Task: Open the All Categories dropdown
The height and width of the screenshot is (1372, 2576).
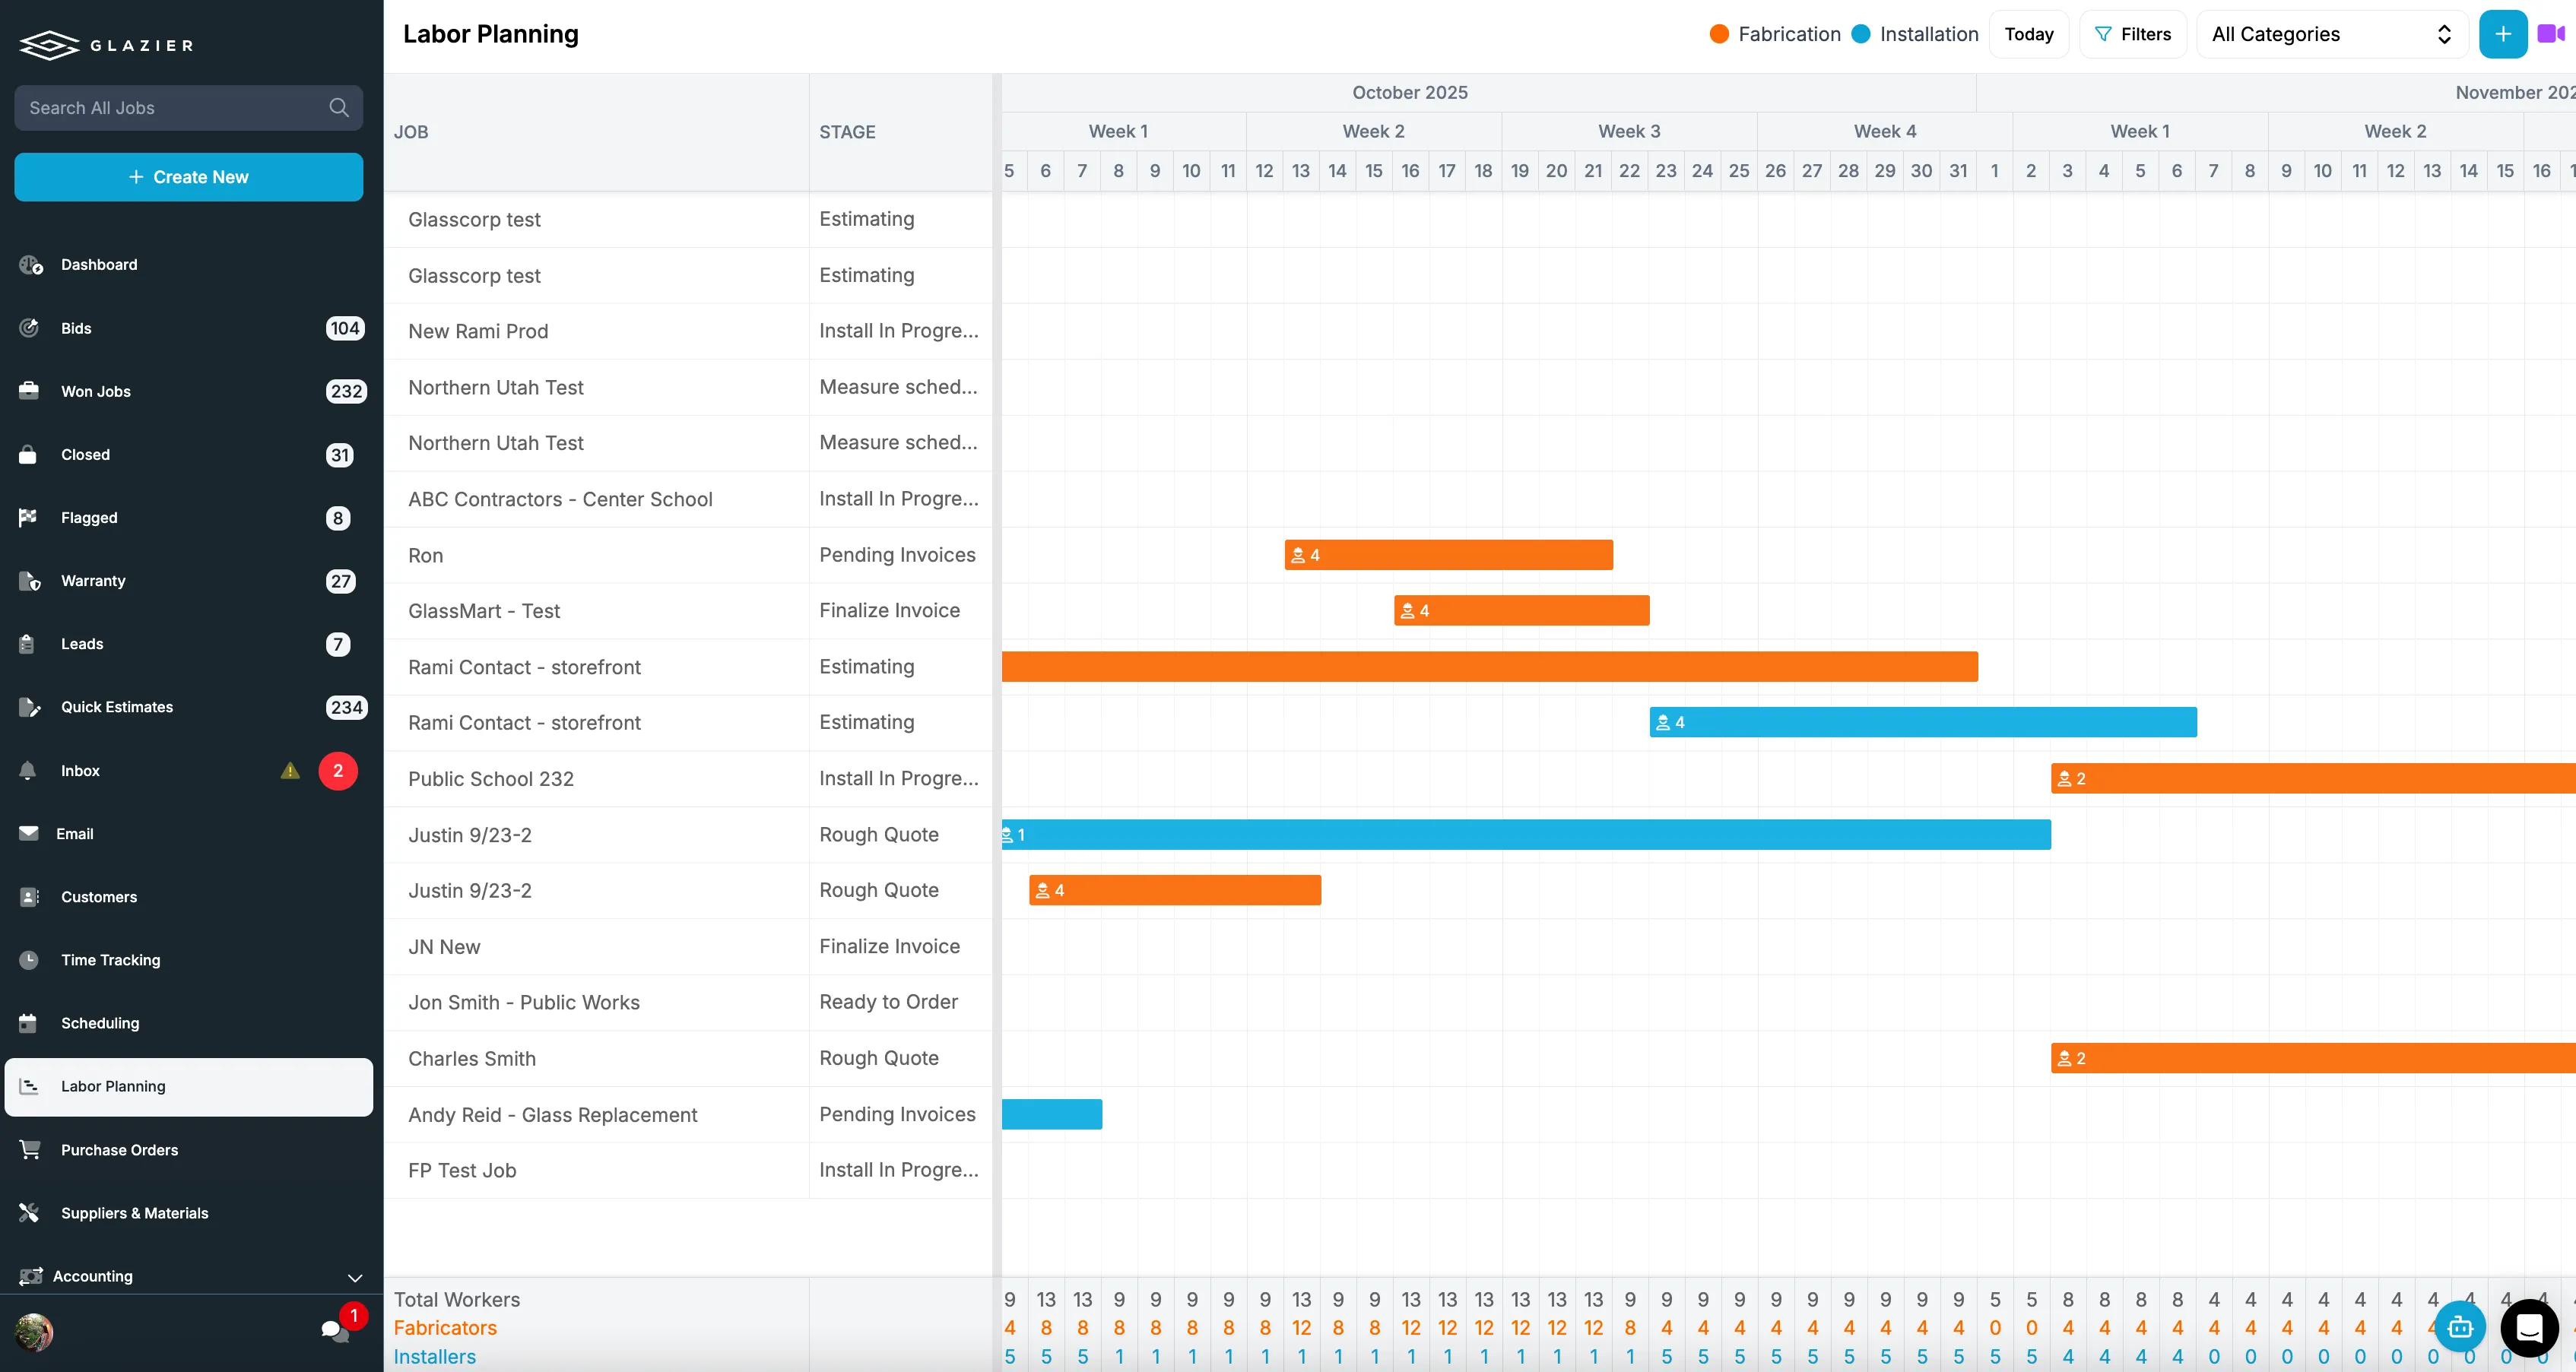Action: click(2332, 34)
